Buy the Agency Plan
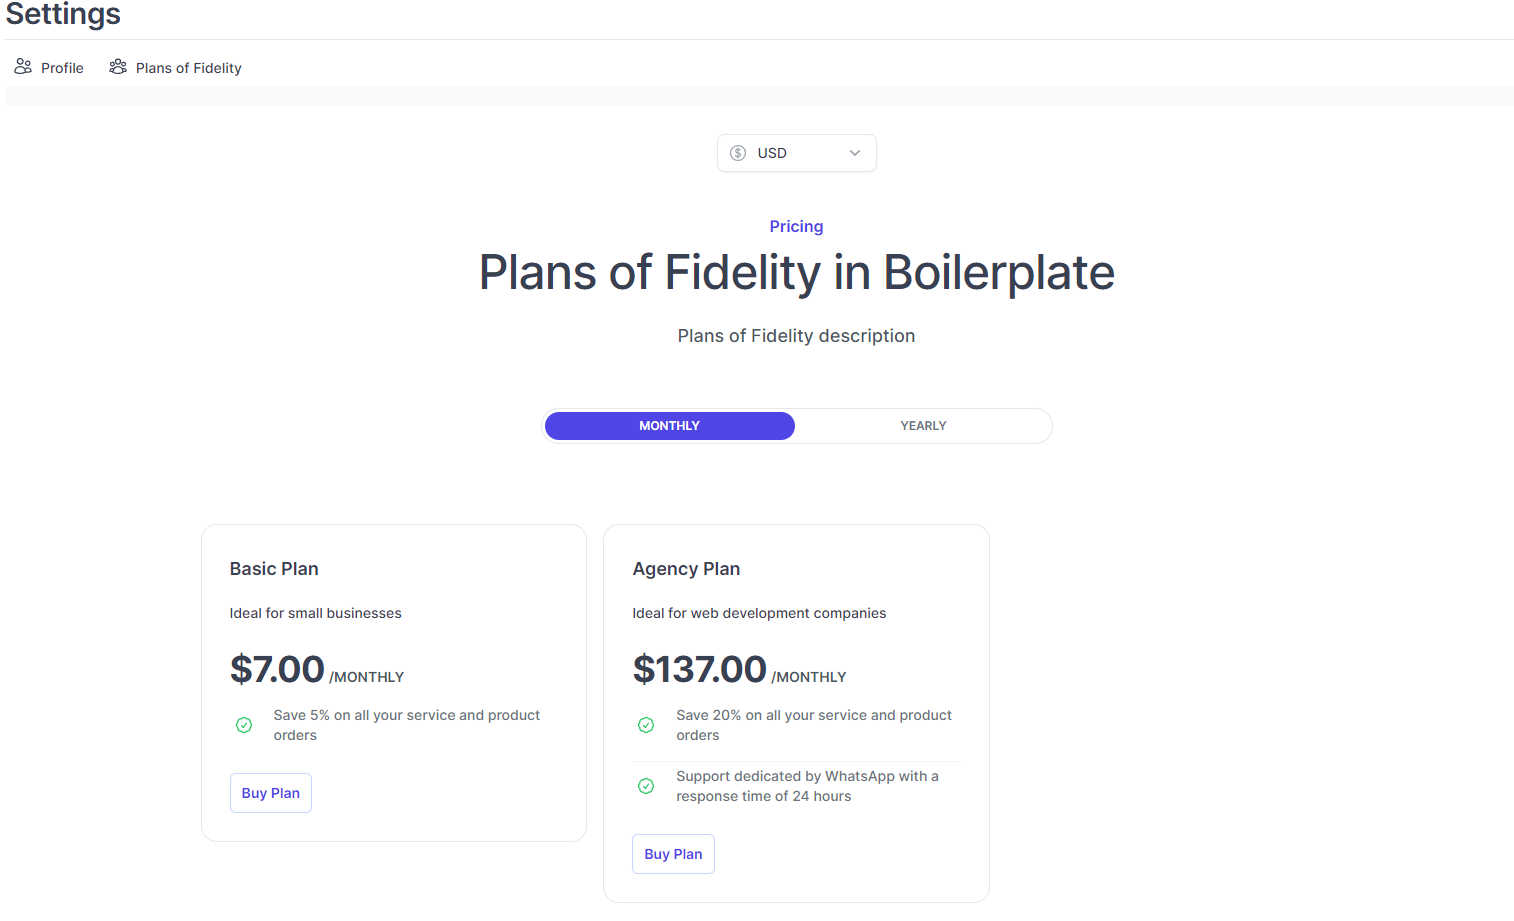Screen dimensions: 1514x921 click(x=673, y=854)
